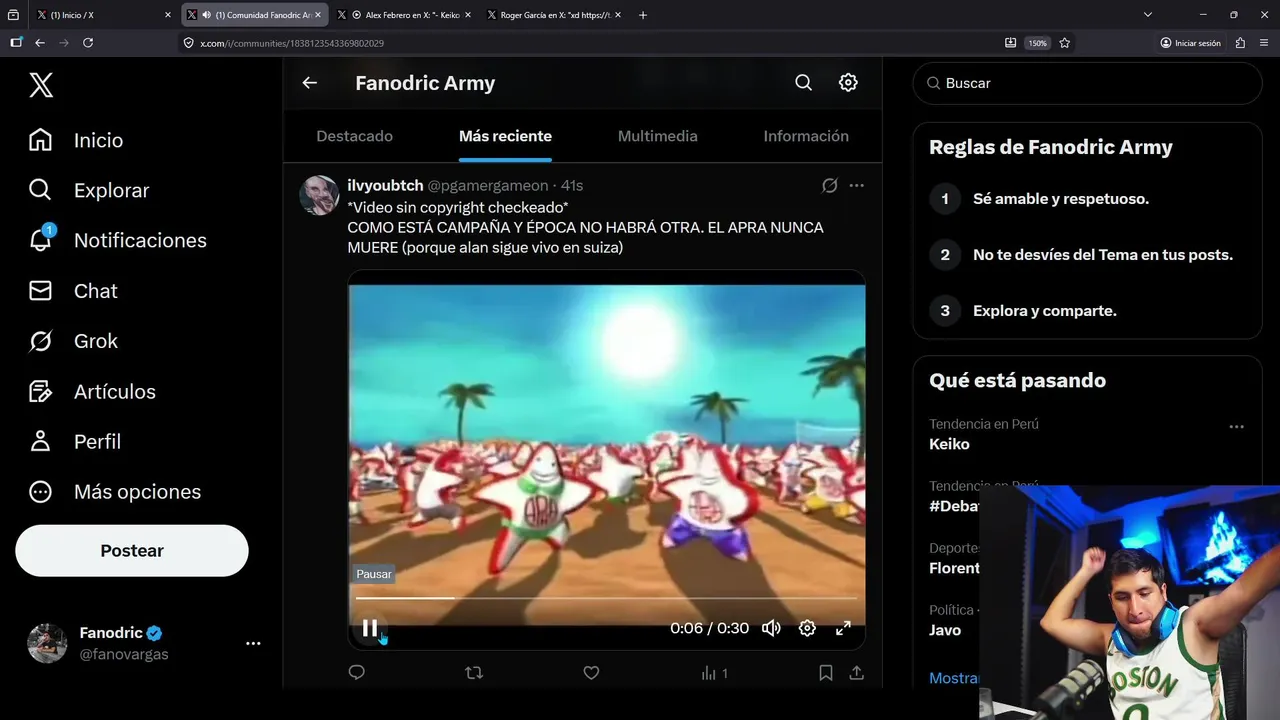Open Fanodric Army community settings gear
Screen dimensions: 1280x720
[848, 83]
